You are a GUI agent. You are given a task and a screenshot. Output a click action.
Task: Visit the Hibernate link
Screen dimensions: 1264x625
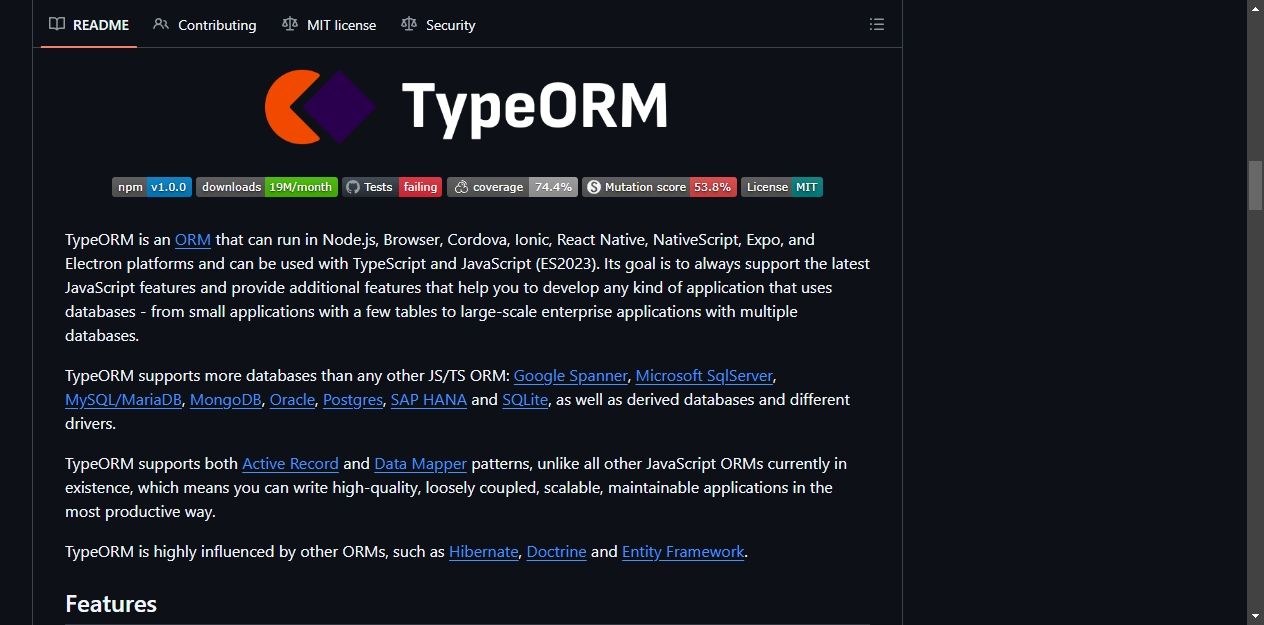pyautogui.click(x=484, y=552)
